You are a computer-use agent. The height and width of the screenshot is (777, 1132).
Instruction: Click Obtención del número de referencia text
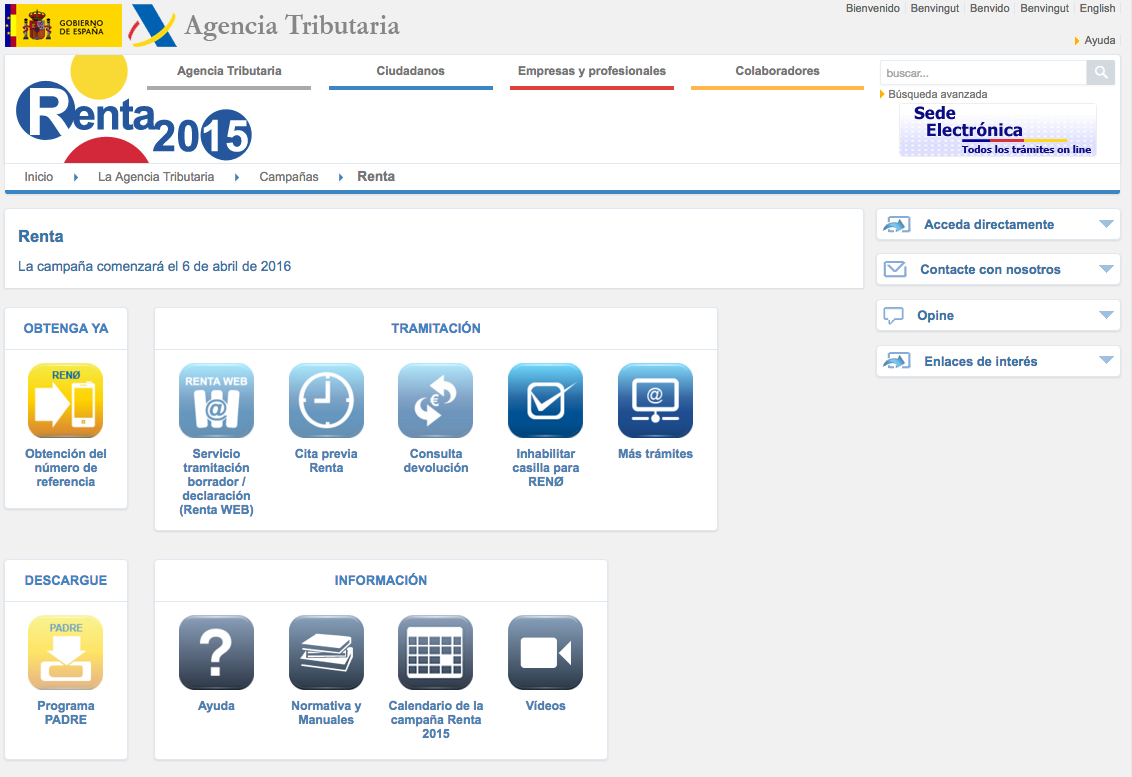pyautogui.click(x=66, y=468)
